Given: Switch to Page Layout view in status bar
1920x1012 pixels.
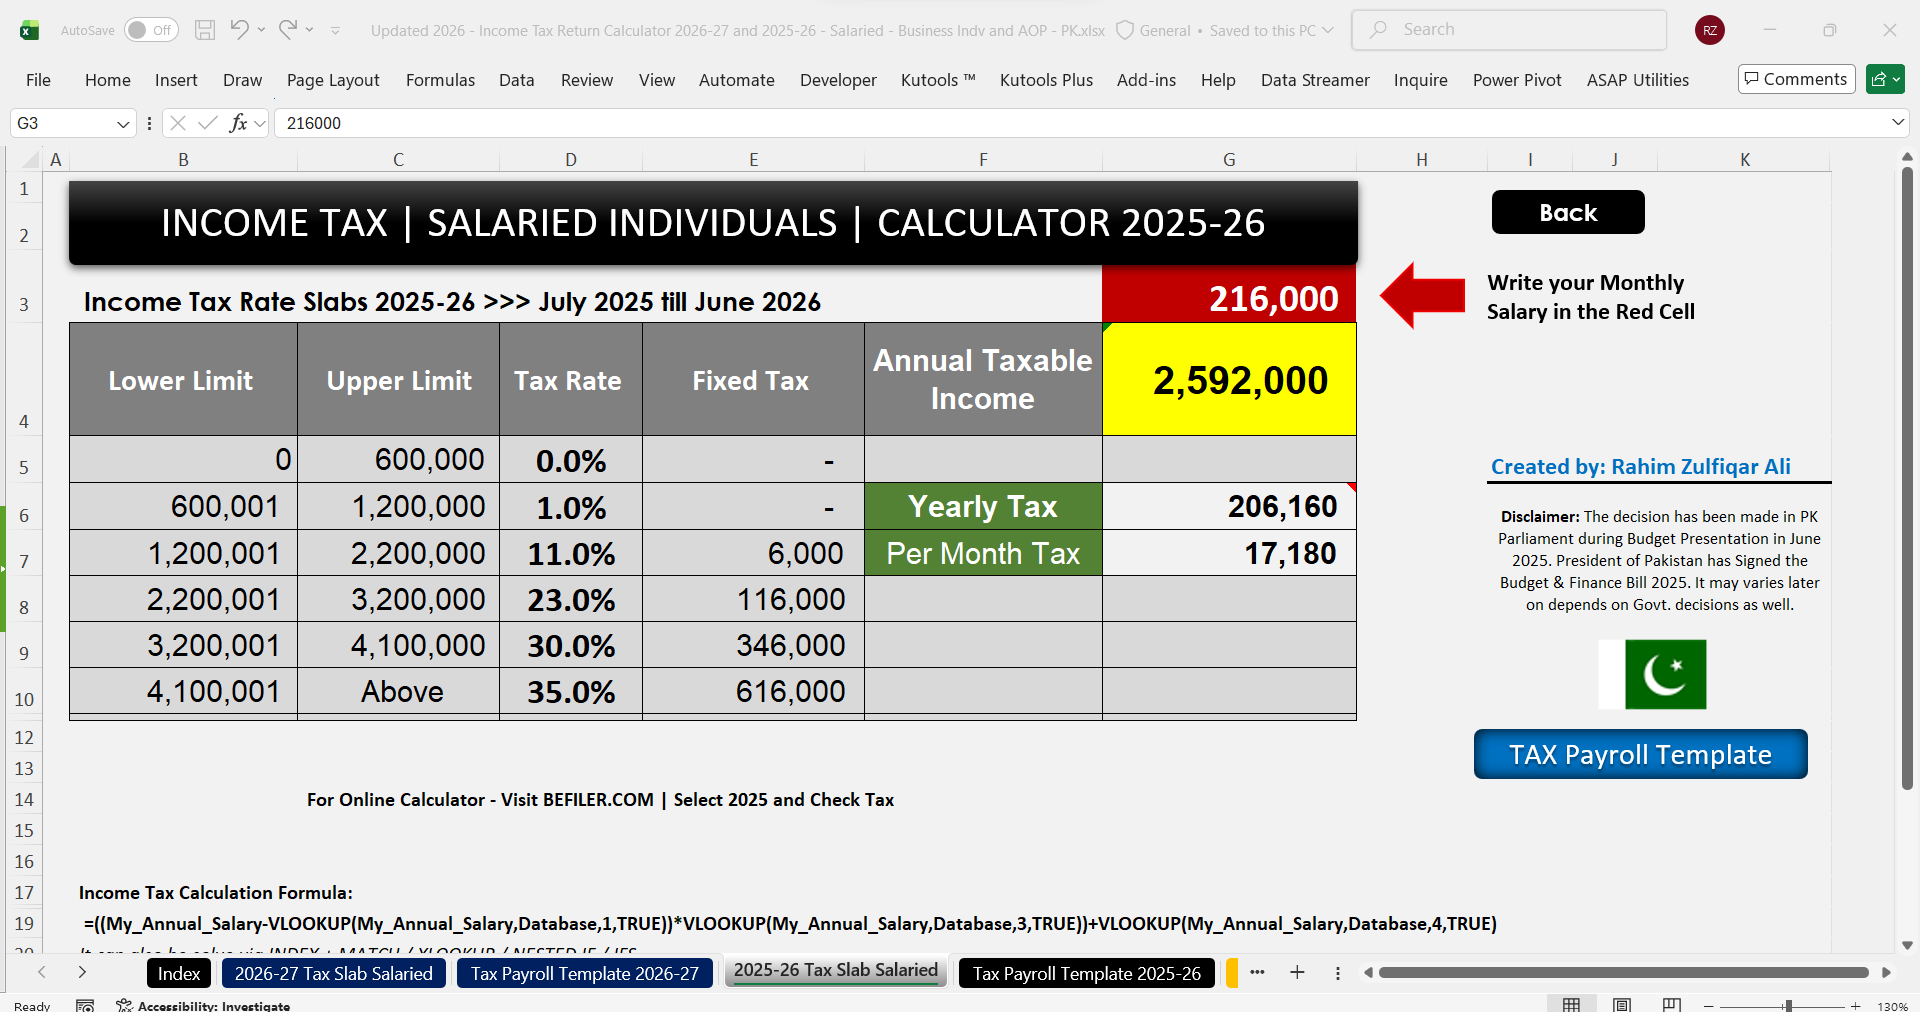Looking at the screenshot, I should pos(1622,1005).
